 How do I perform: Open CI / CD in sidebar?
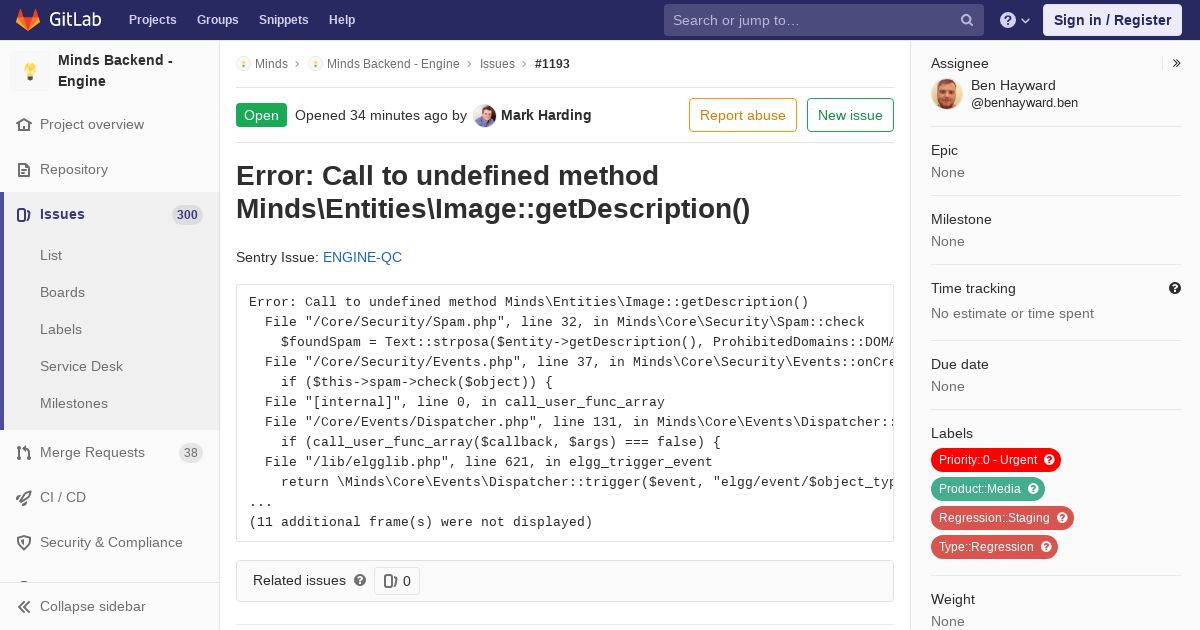click(x=63, y=498)
